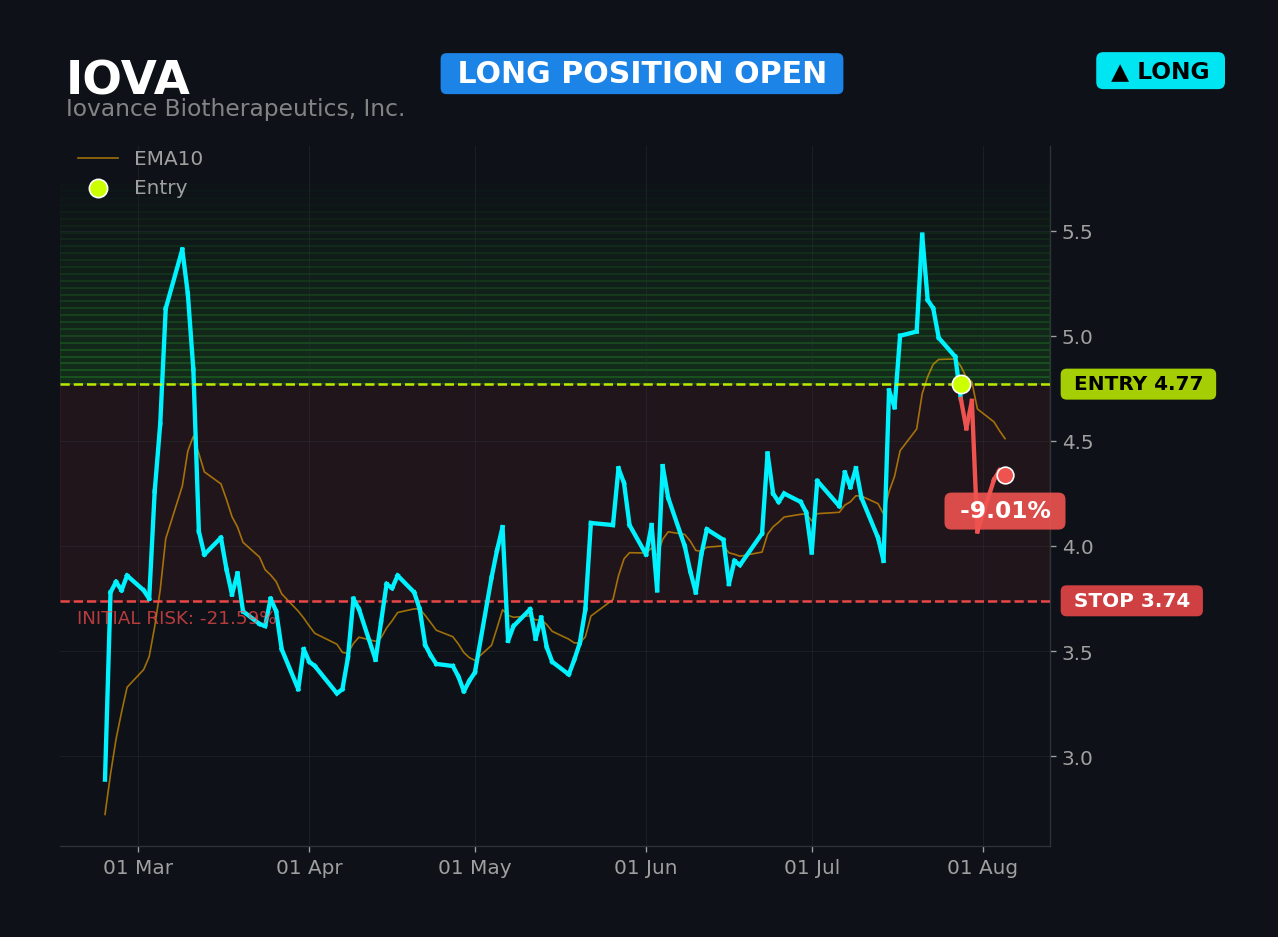Click the 01 May date label
Screen dimensions: 1278x937
(x=475, y=868)
